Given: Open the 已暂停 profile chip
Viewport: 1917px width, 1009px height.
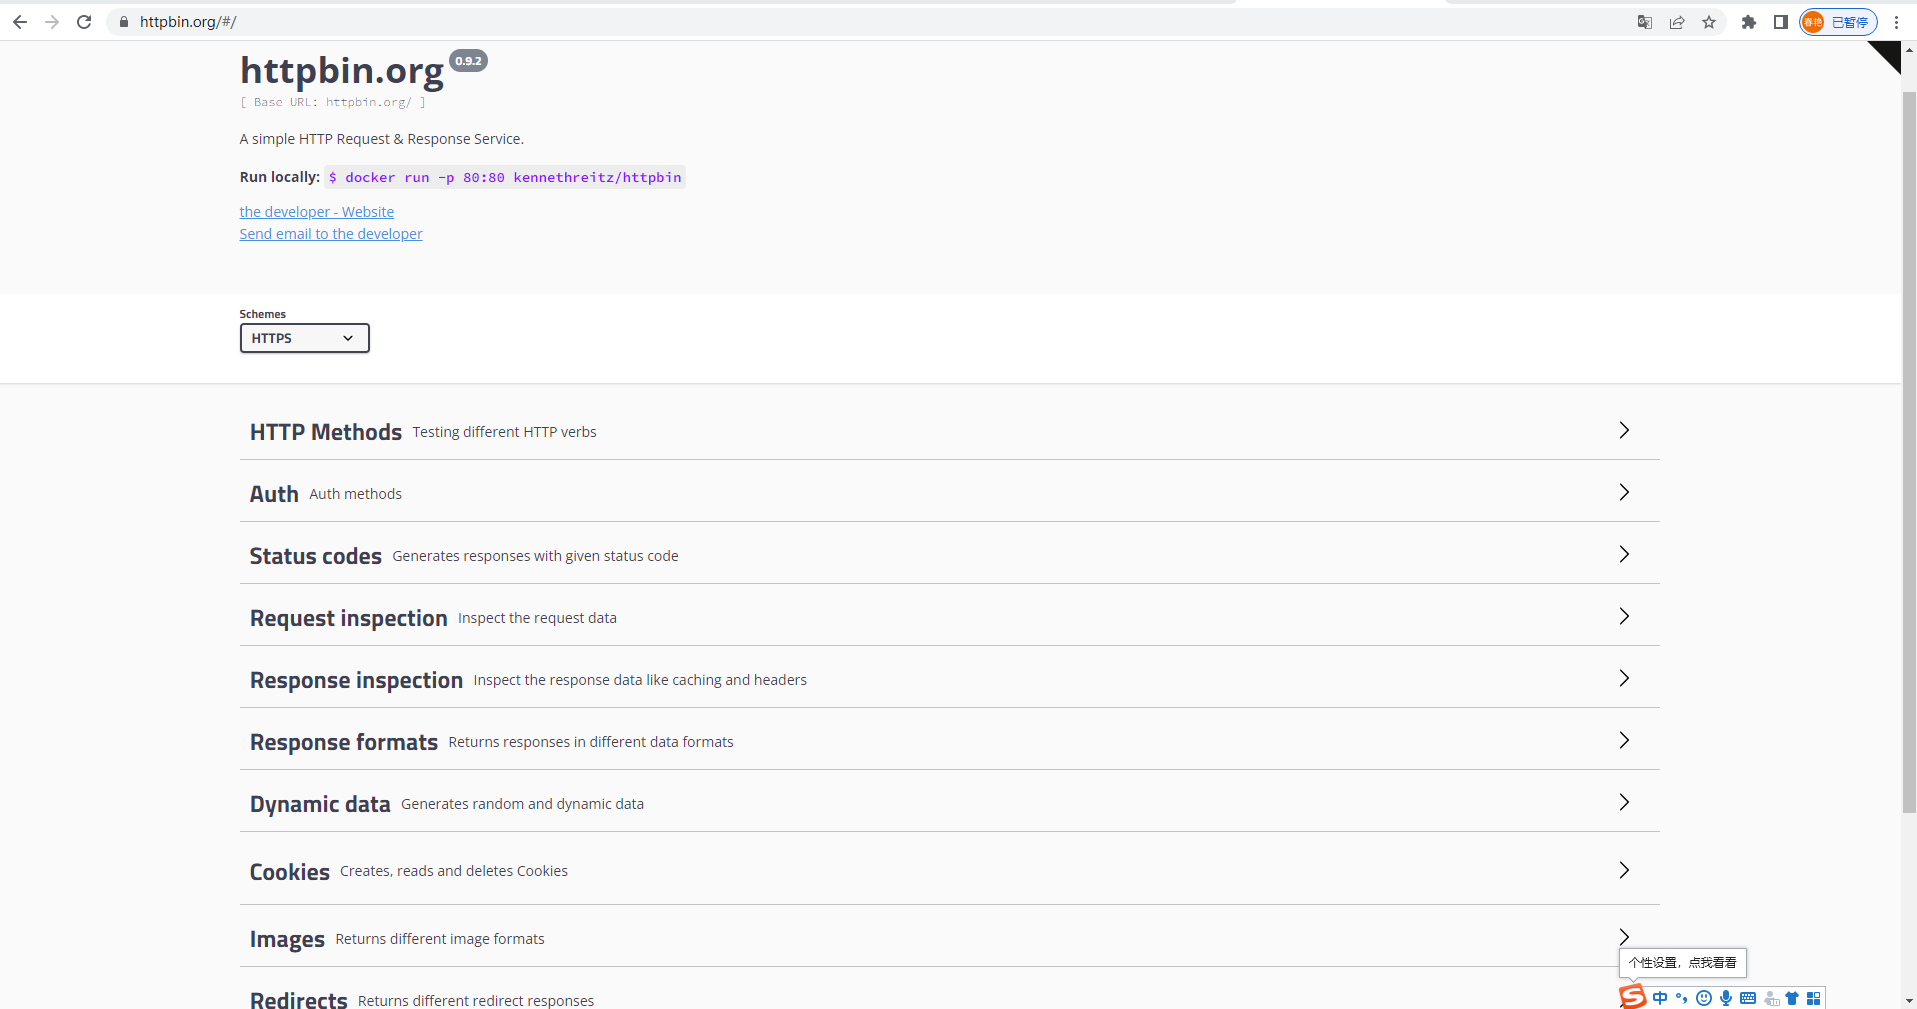Looking at the screenshot, I should (x=1838, y=22).
